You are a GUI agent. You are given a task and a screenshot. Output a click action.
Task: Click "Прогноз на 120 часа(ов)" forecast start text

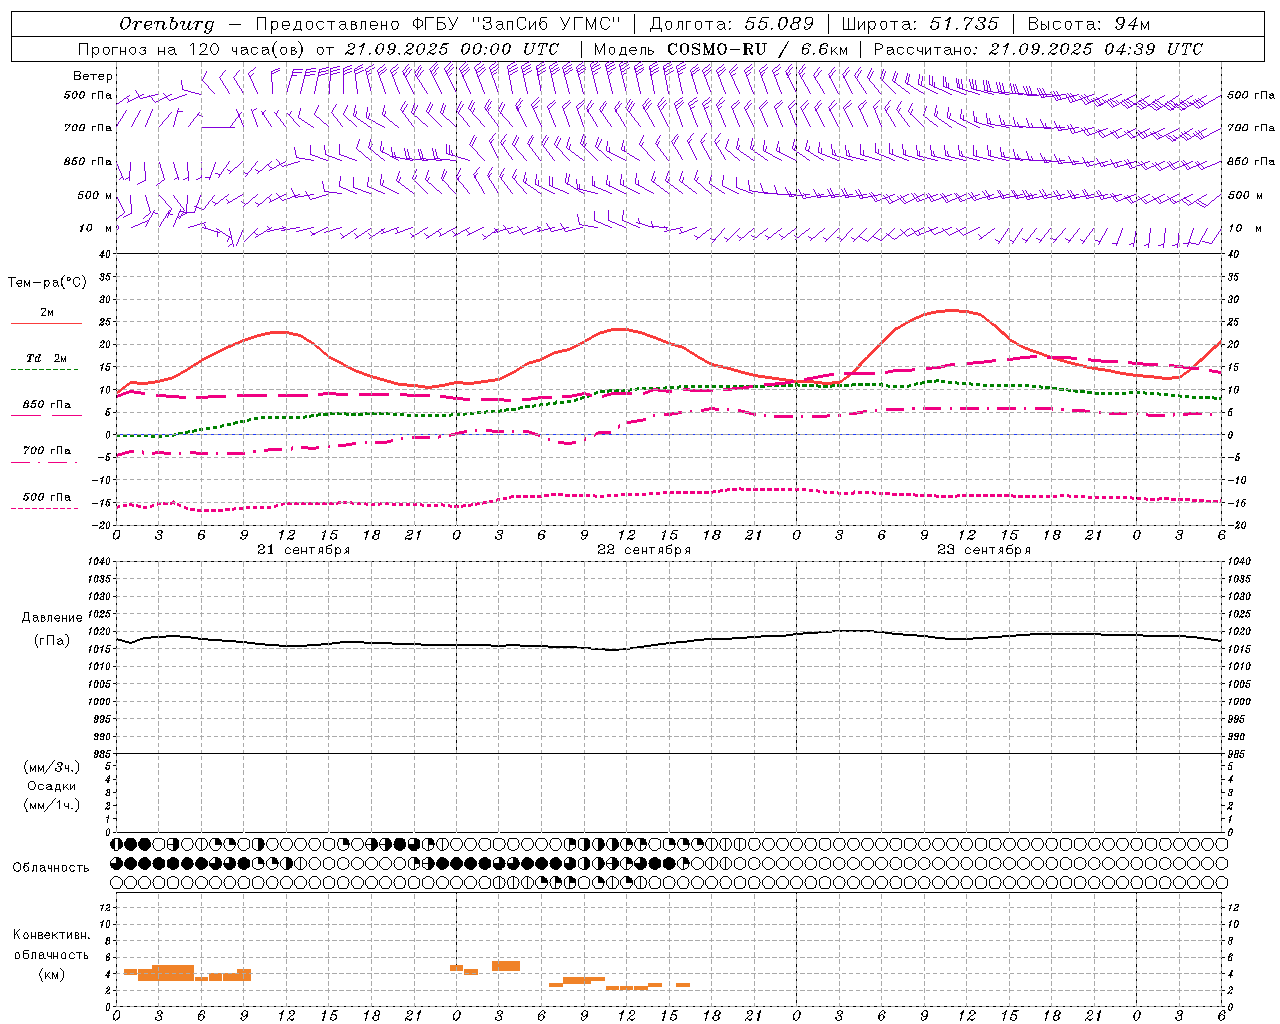pyautogui.click(x=192, y=49)
